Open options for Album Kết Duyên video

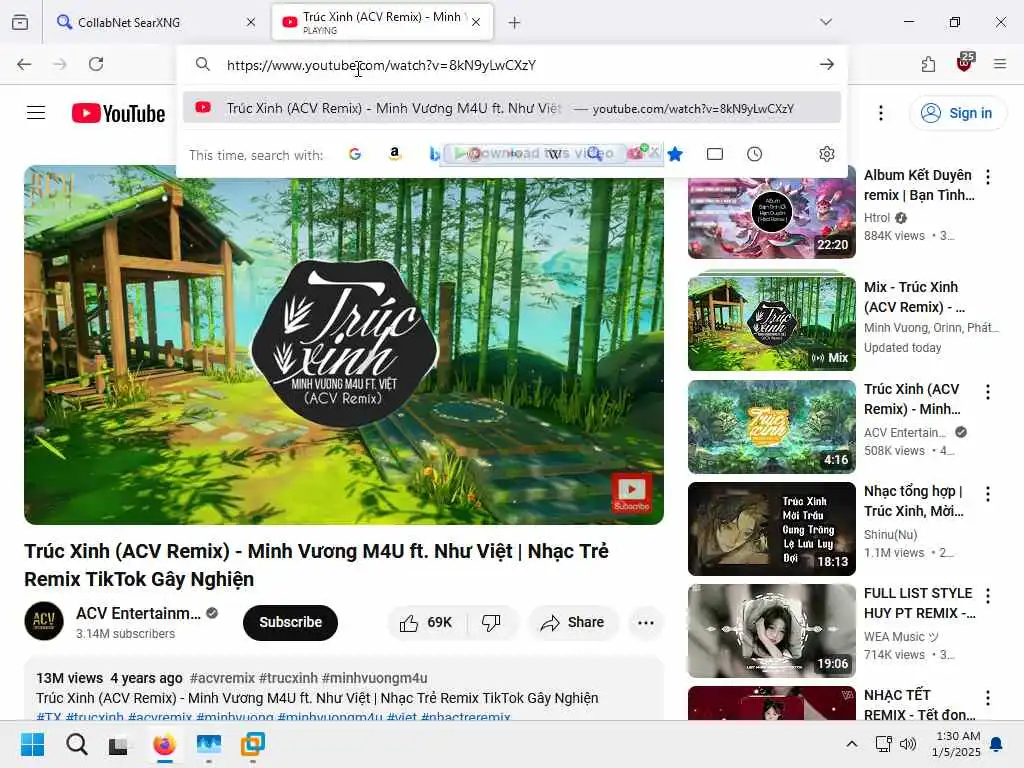point(988,177)
